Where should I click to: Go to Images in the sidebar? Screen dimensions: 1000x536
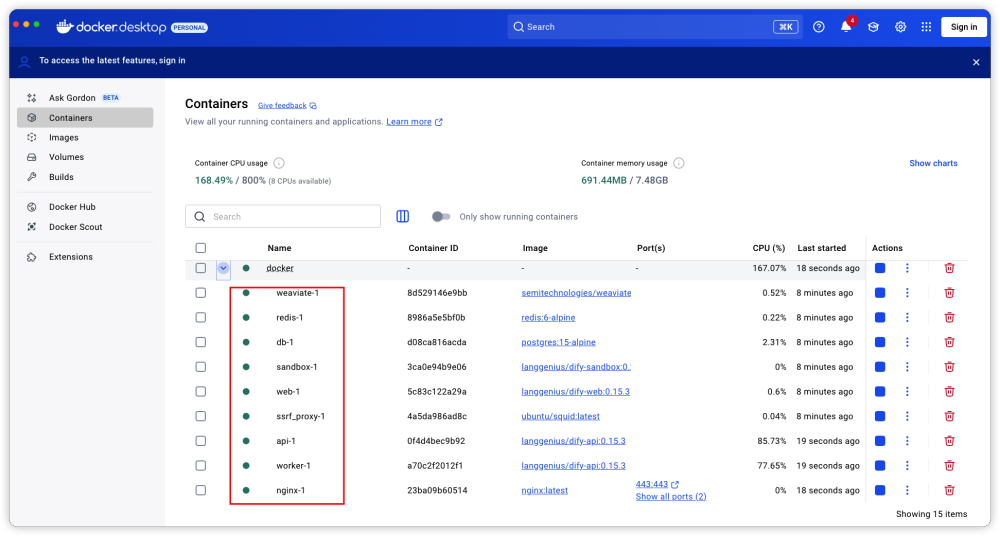[x=64, y=137]
